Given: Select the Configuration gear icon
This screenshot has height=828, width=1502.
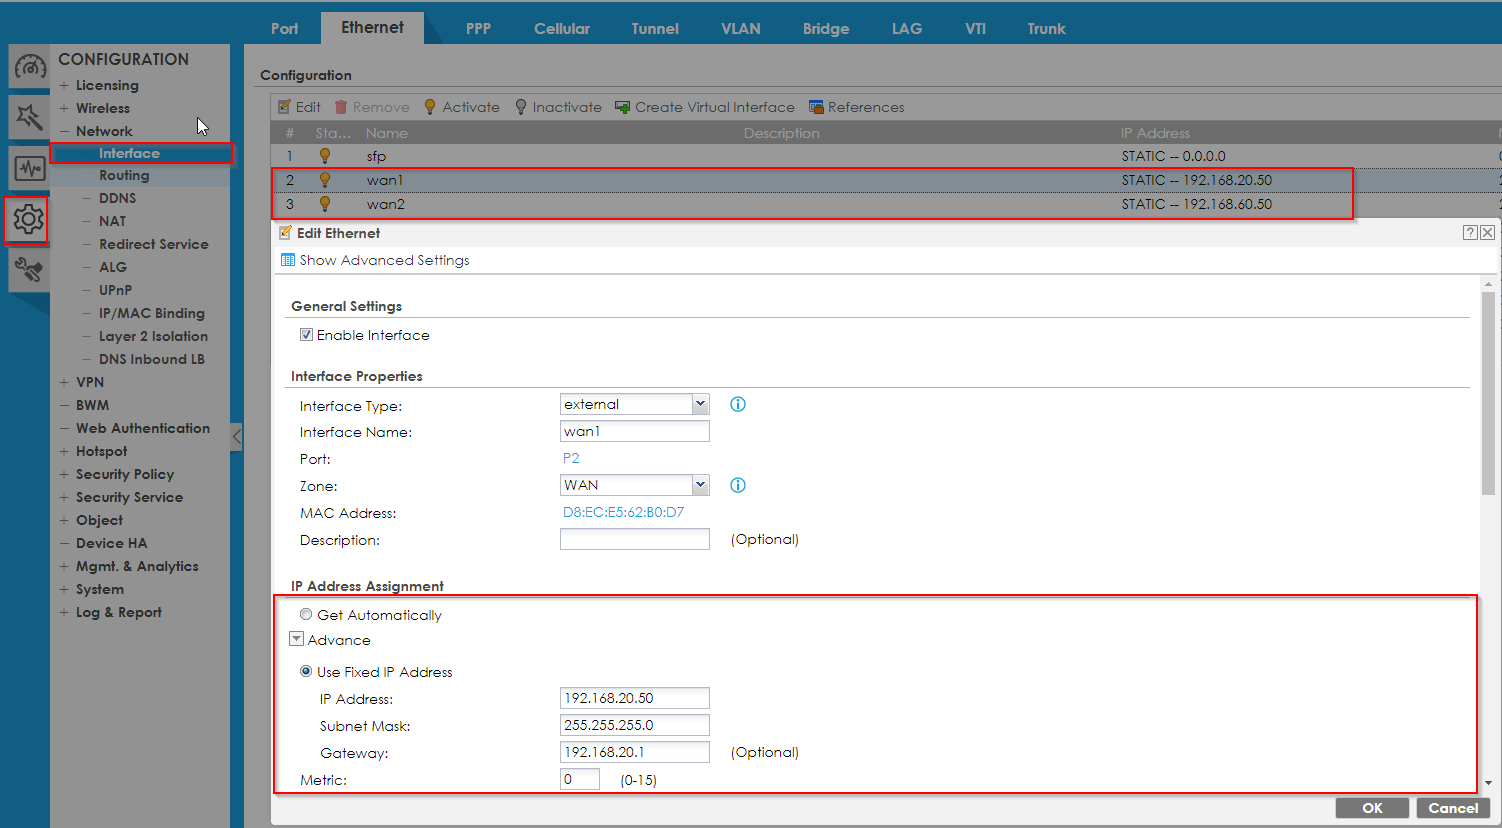Looking at the screenshot, I should (28, 219).
